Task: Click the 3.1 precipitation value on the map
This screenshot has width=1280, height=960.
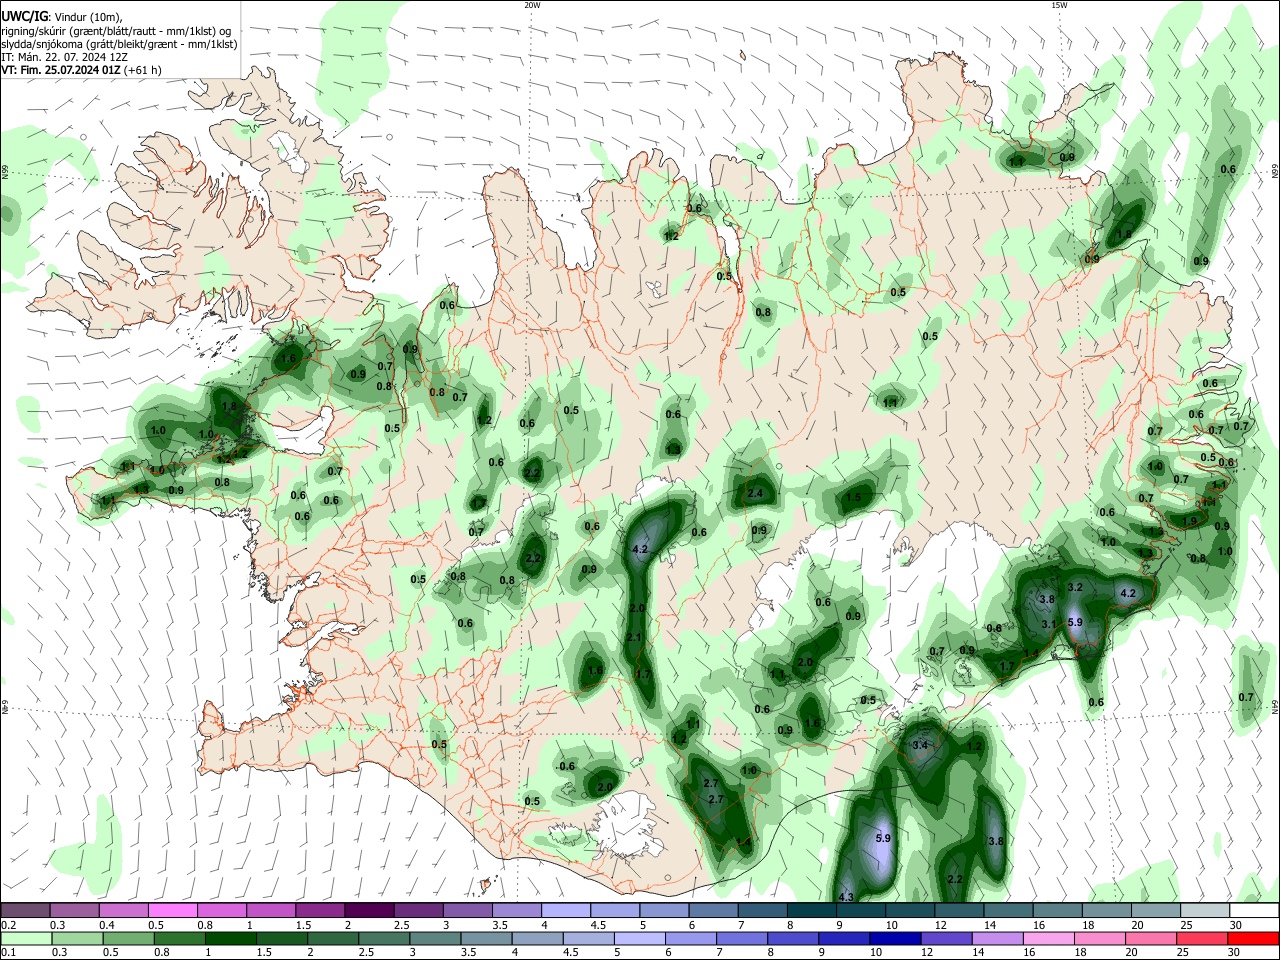Action: [x=1049, y=624]
